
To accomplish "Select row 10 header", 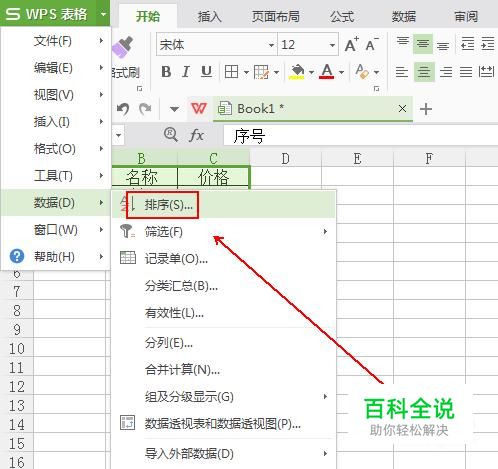I will (17, 349).
